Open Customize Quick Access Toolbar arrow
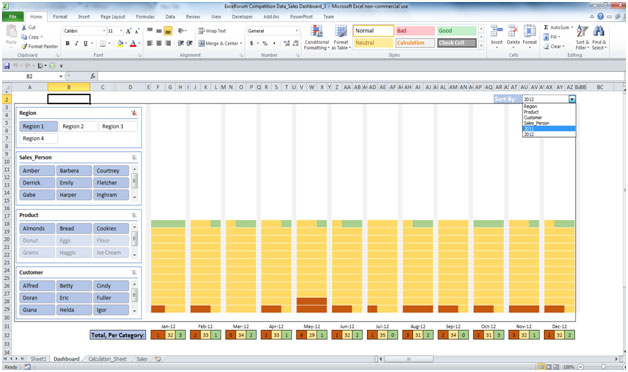The height and width of the screenshot is (372, 628). pyautogui.click(x=61, y=66)
